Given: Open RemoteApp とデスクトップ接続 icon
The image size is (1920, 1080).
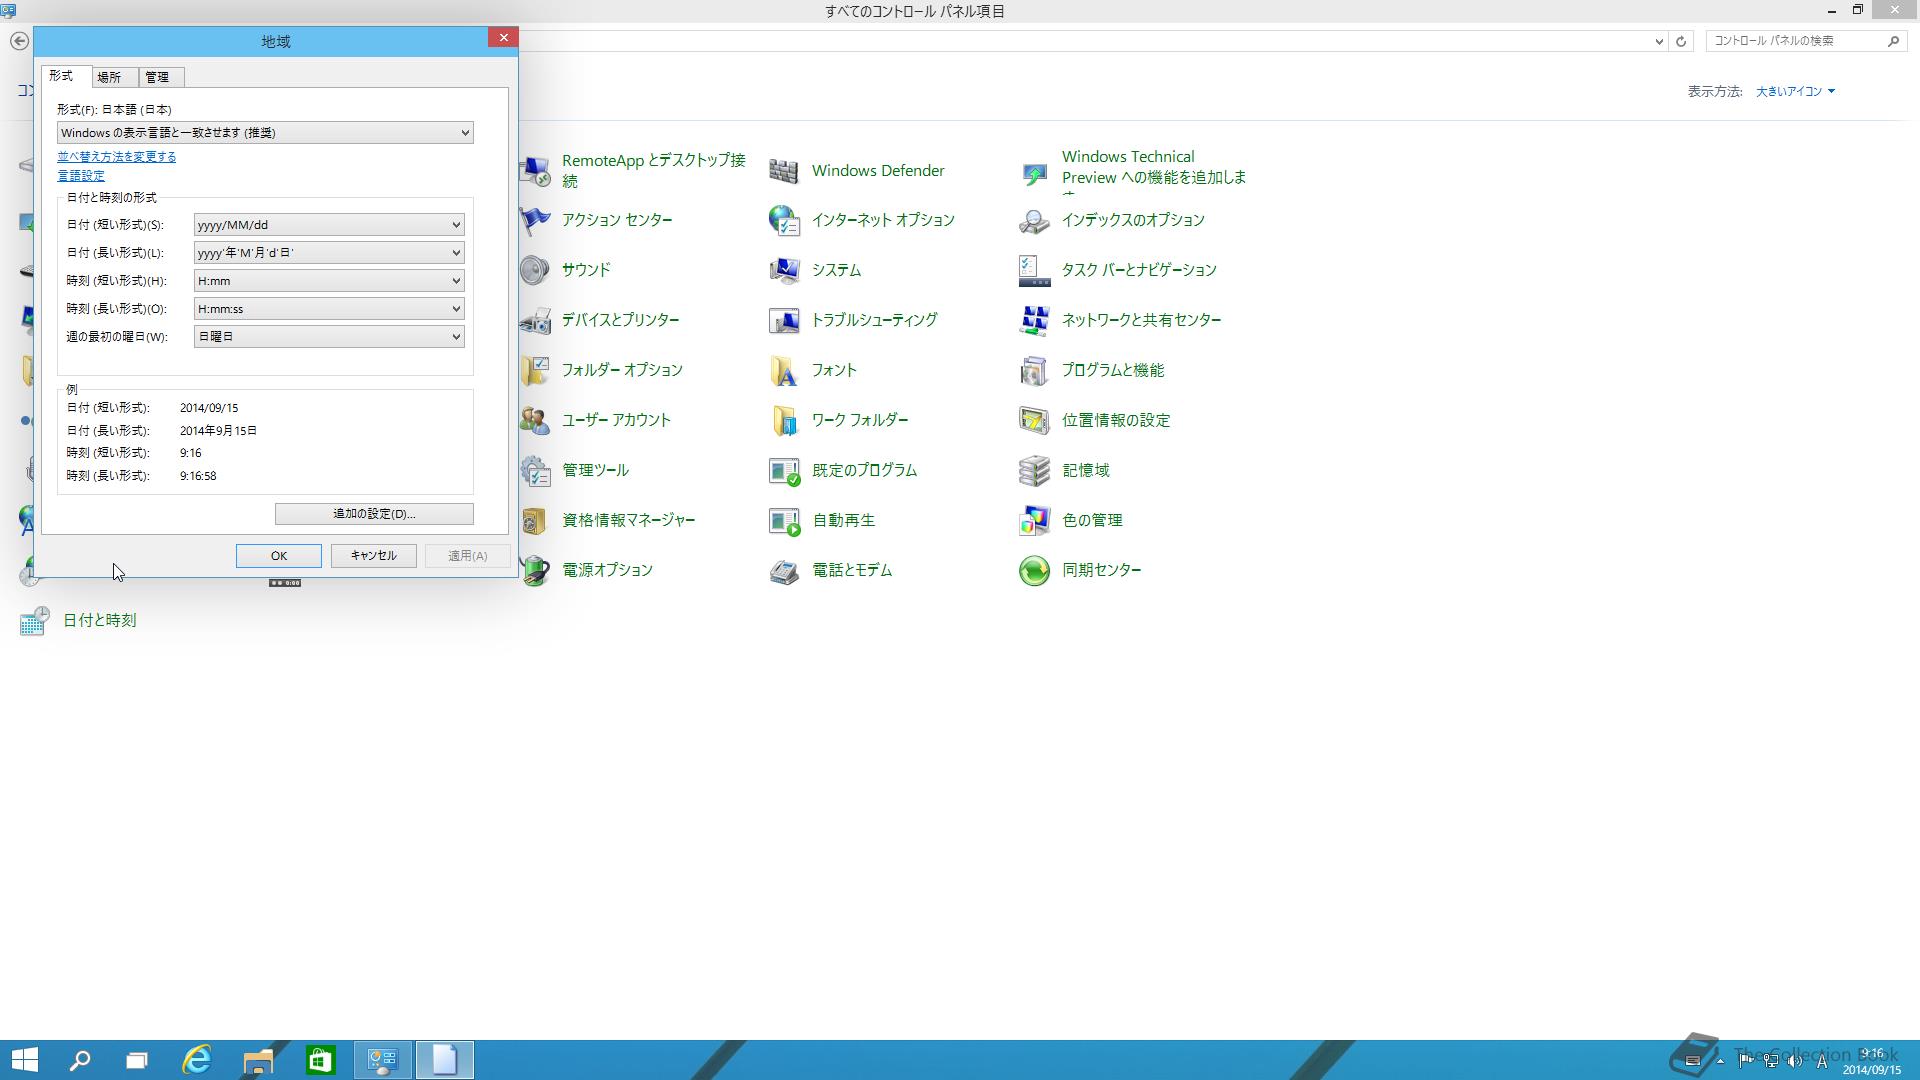Looking at the screenshot, I should pyautogui.click(x=535, y=171).
